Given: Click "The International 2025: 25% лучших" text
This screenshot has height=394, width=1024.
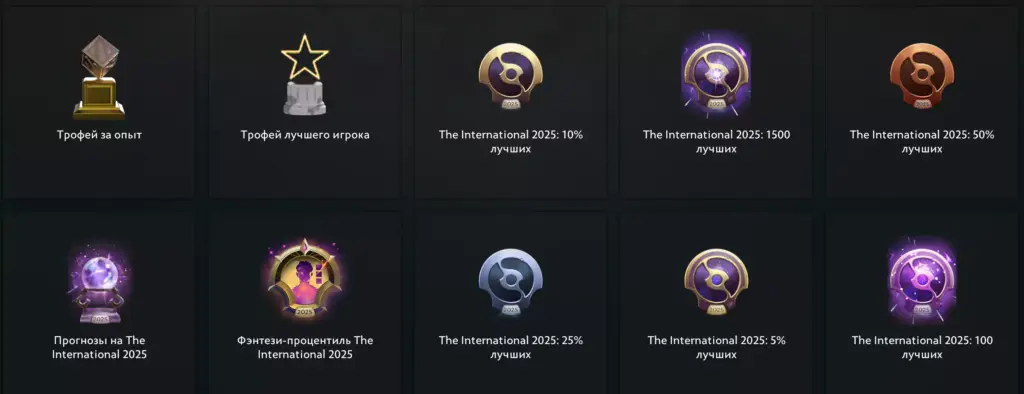Looking at the screenshot, I should 511,348.
